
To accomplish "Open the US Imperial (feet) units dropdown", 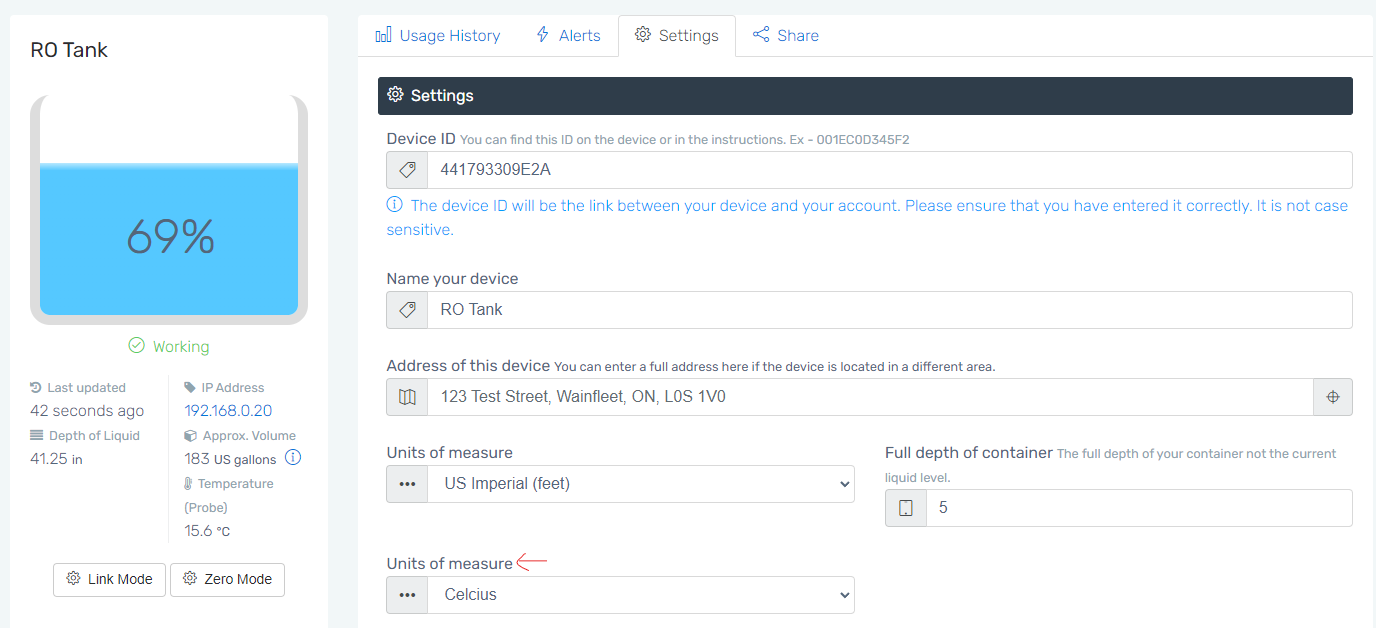I will click(x=641, y=484).
